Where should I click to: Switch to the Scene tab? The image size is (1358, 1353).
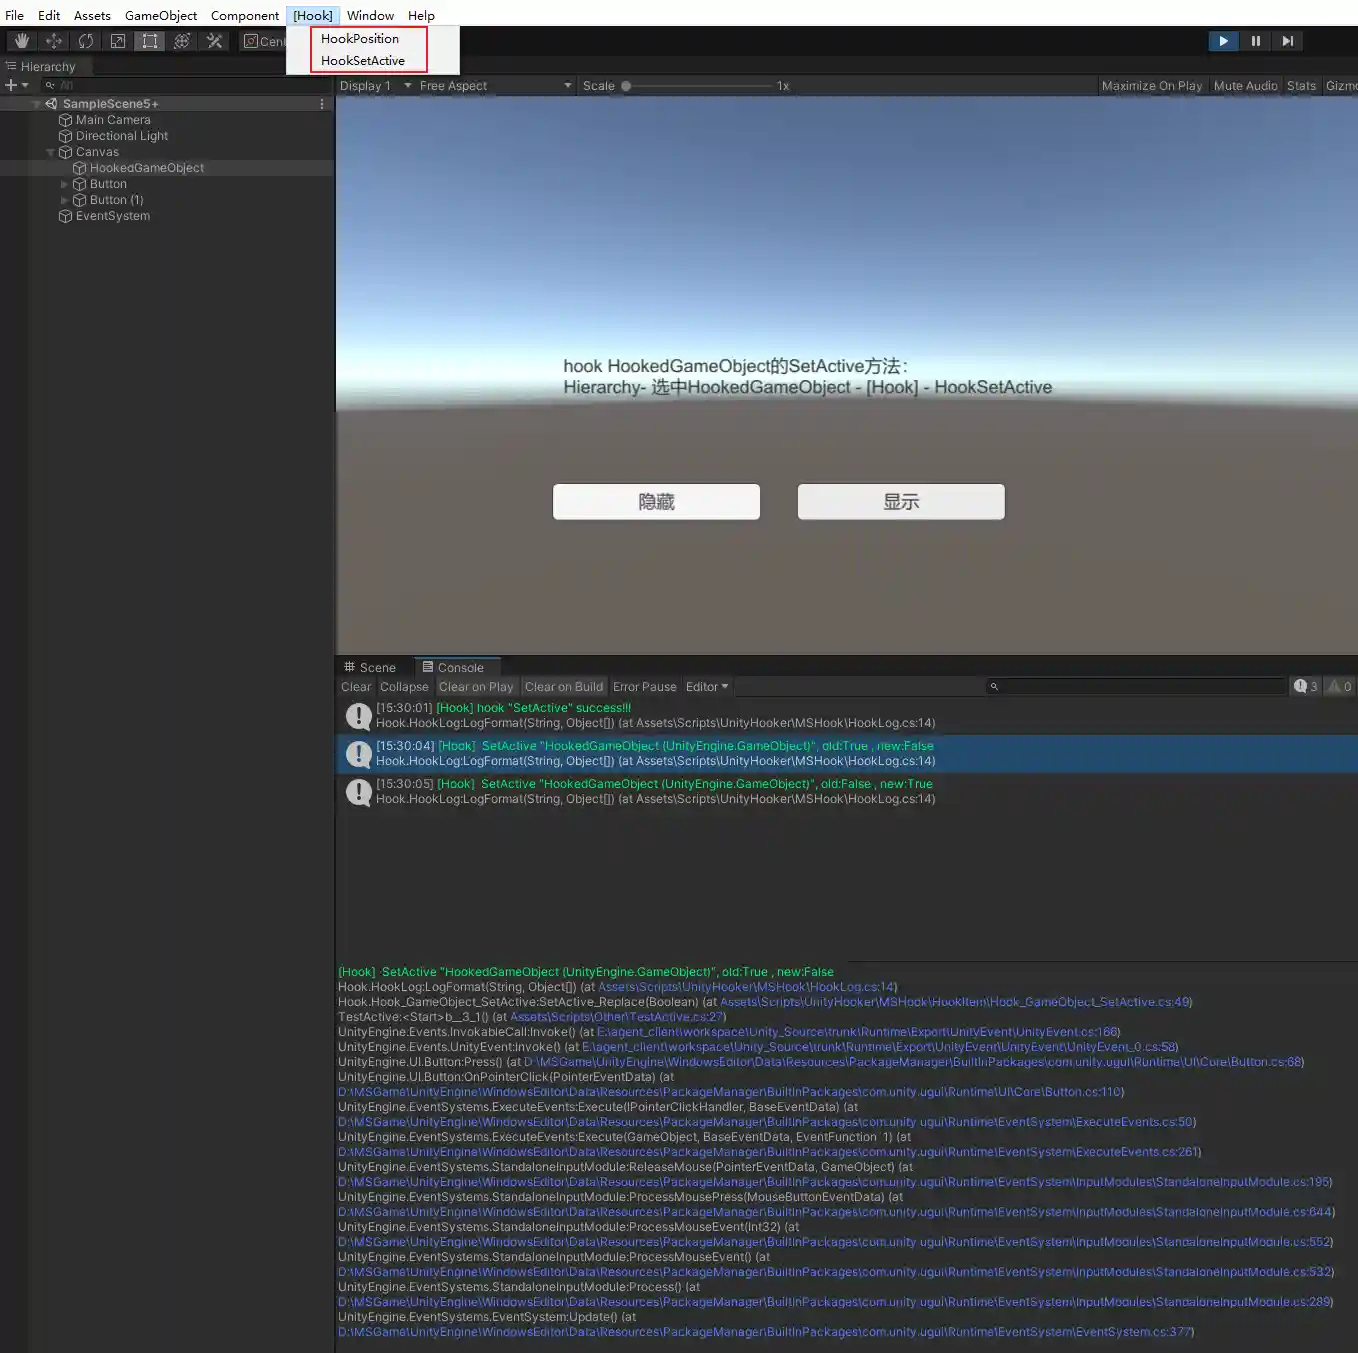coord(370,667)
